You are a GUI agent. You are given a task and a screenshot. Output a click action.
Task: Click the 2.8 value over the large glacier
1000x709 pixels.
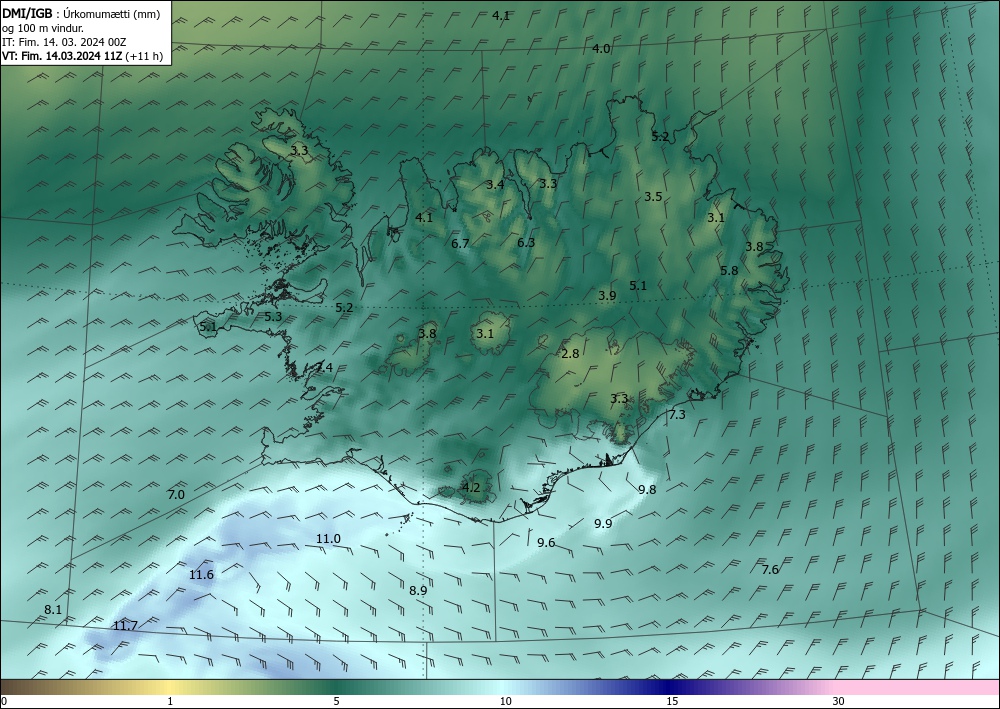tap(570, 353)
